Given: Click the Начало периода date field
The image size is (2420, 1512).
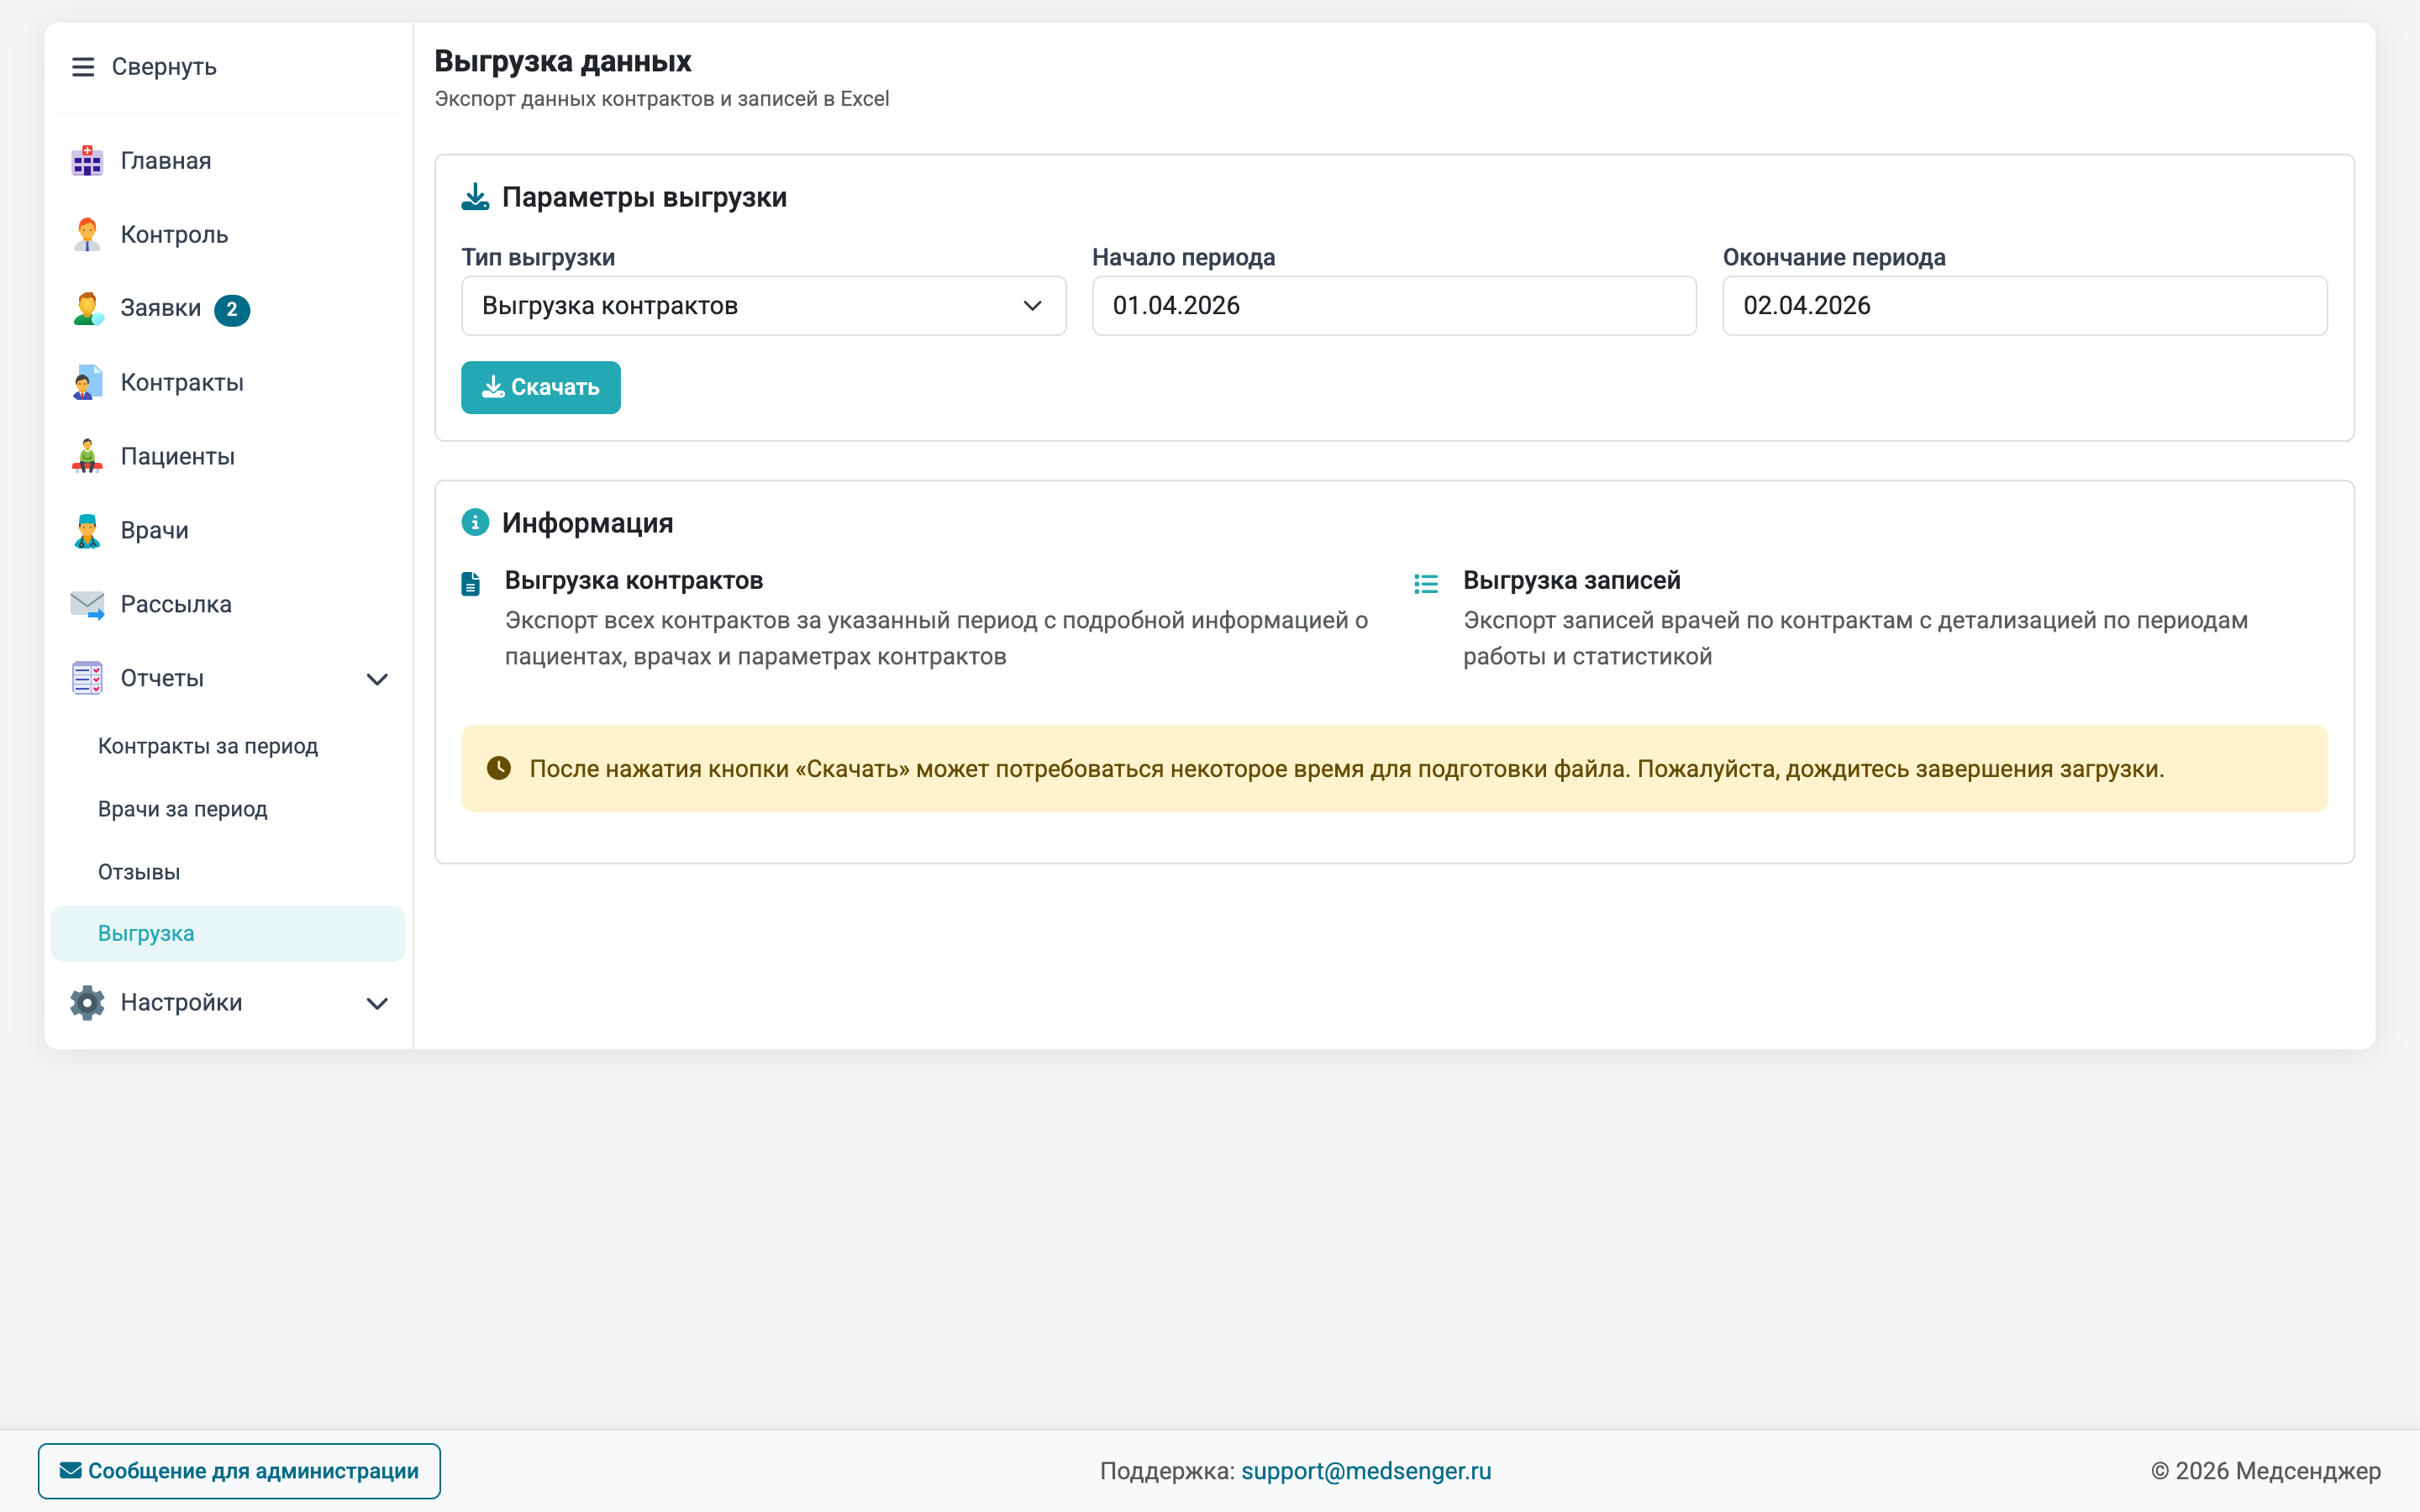Looking at the screenshot, I should point(1394,306).
